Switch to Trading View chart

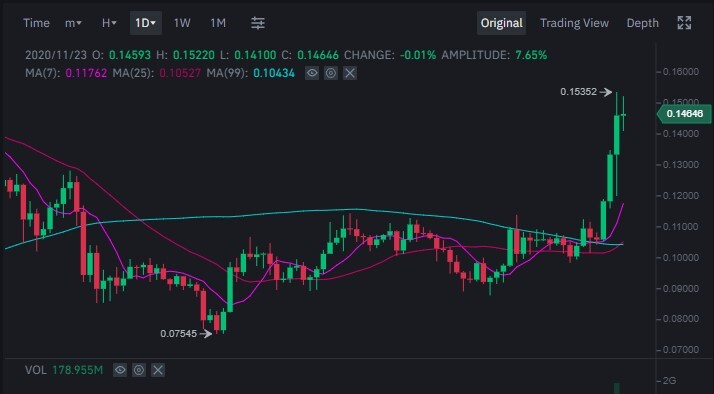(574, 23)
